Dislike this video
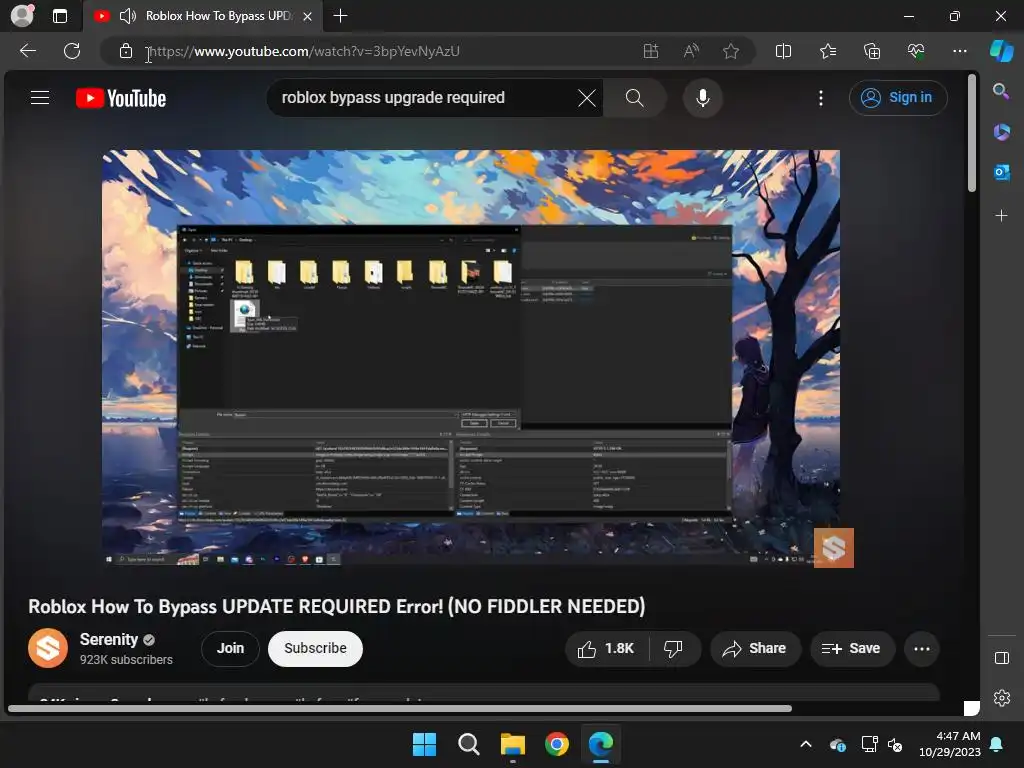1024x768 pixels. click(x=673, y=648)
